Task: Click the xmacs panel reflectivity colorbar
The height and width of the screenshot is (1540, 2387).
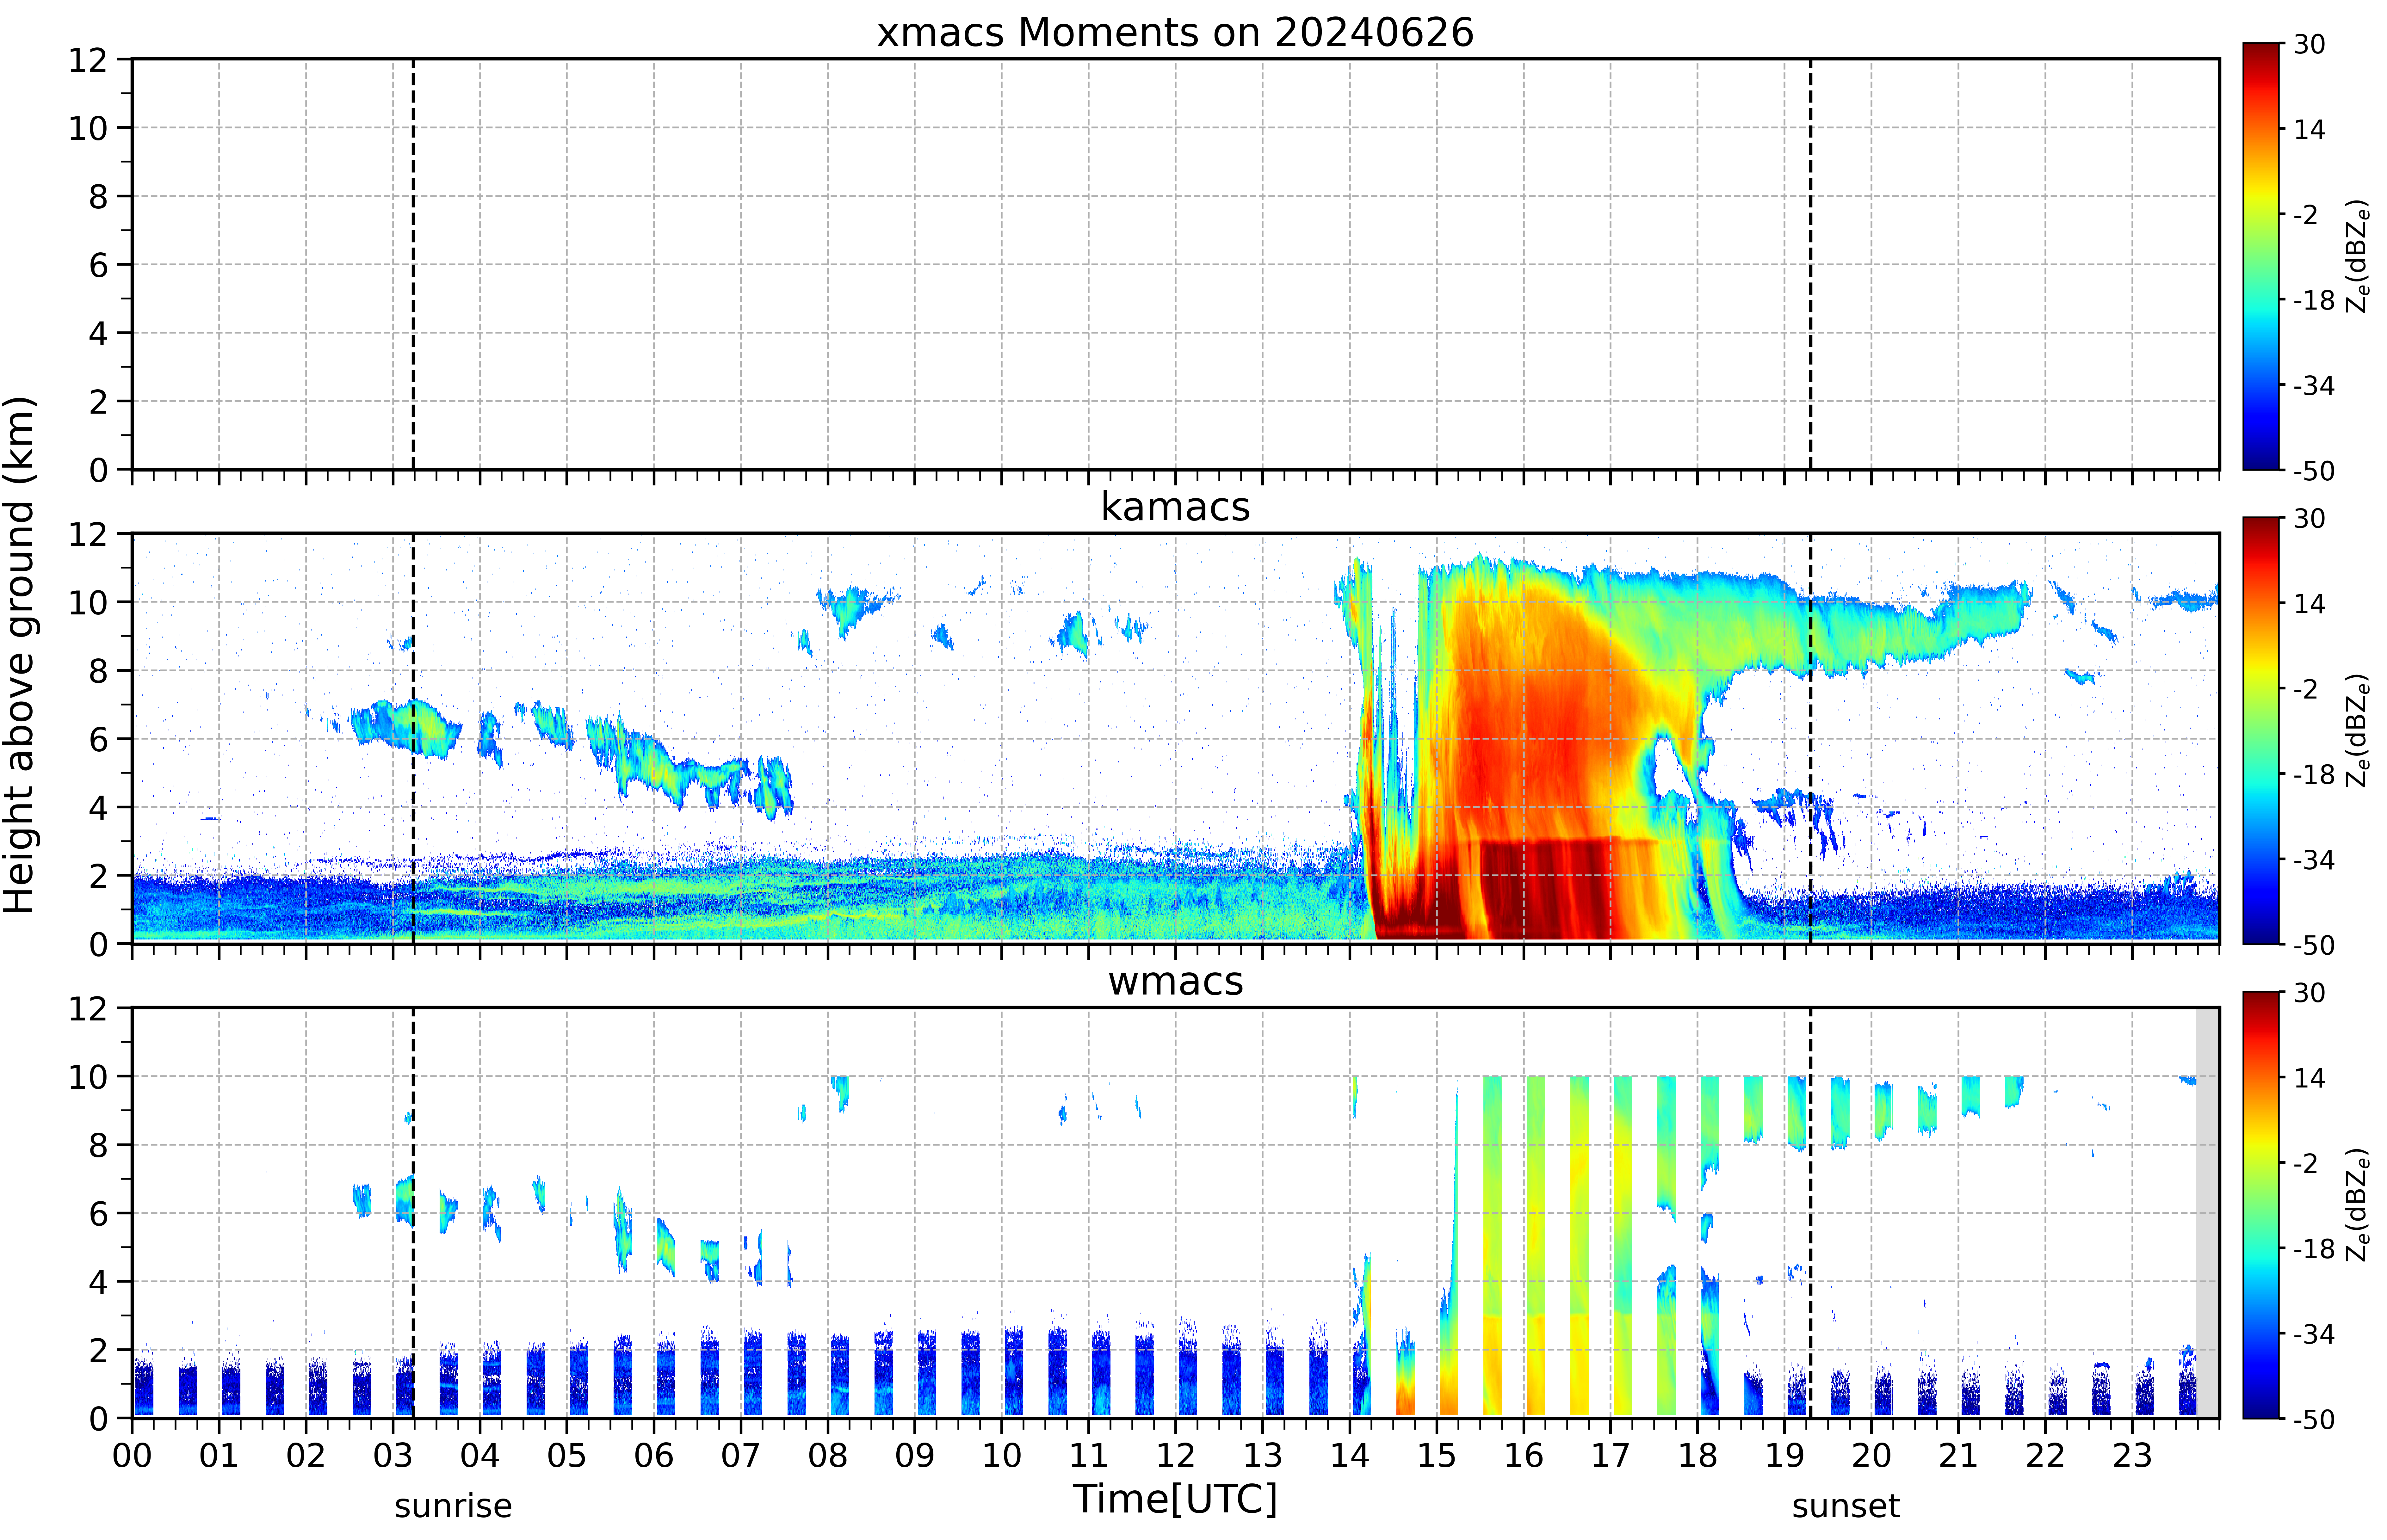Action: coord(2261,256)
